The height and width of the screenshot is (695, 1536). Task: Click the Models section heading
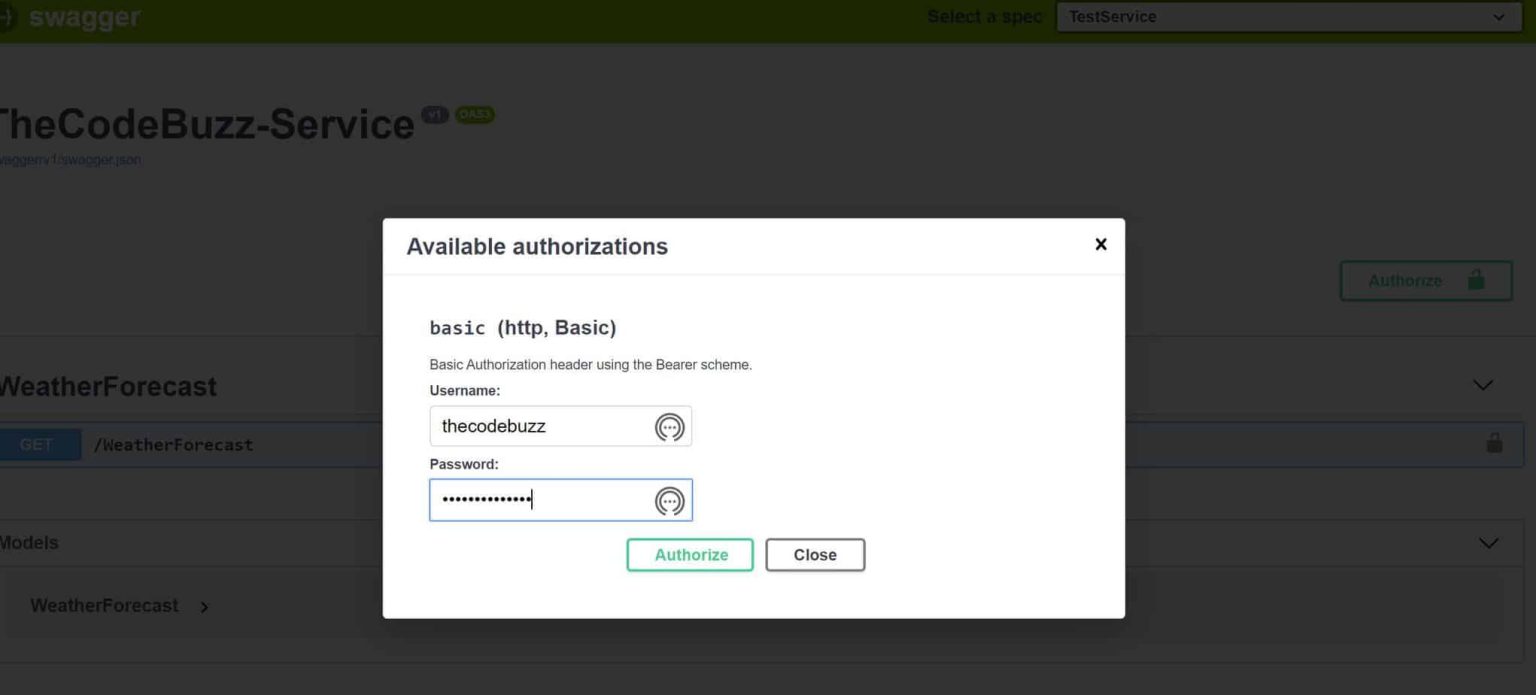pos(29,543)
